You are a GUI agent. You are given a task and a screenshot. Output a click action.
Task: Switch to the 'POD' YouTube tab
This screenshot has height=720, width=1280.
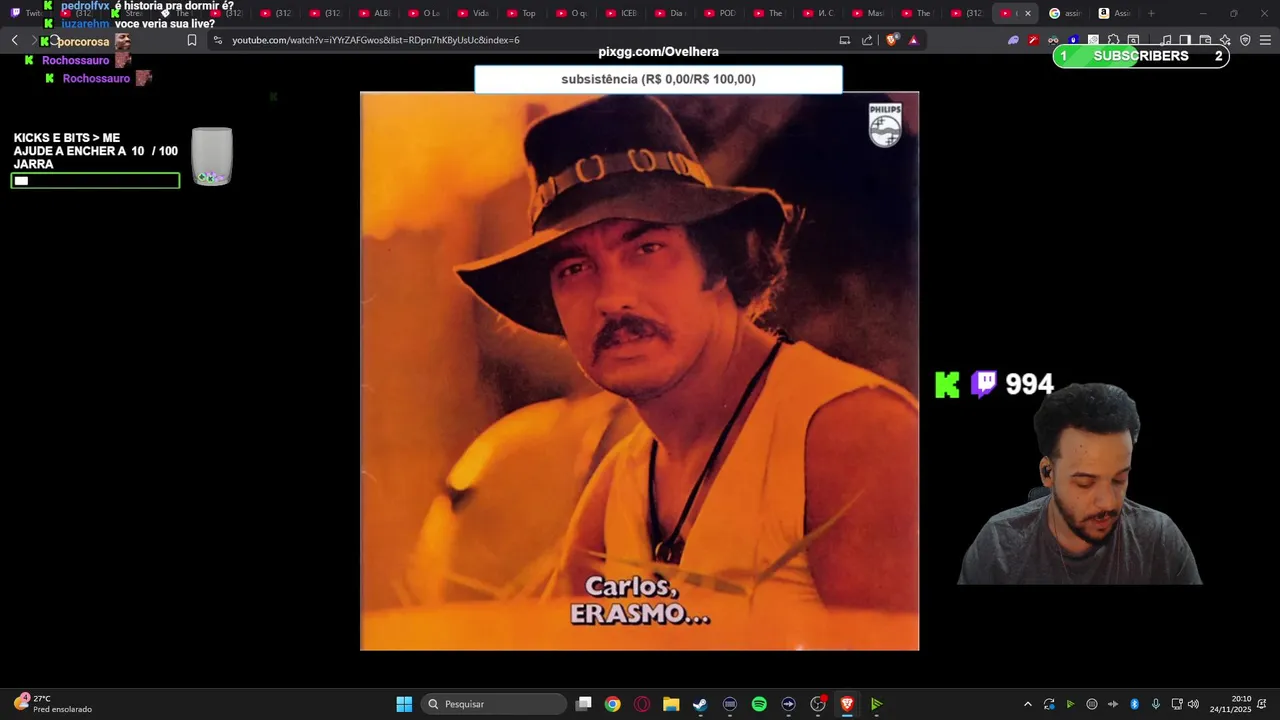point(720,13)
